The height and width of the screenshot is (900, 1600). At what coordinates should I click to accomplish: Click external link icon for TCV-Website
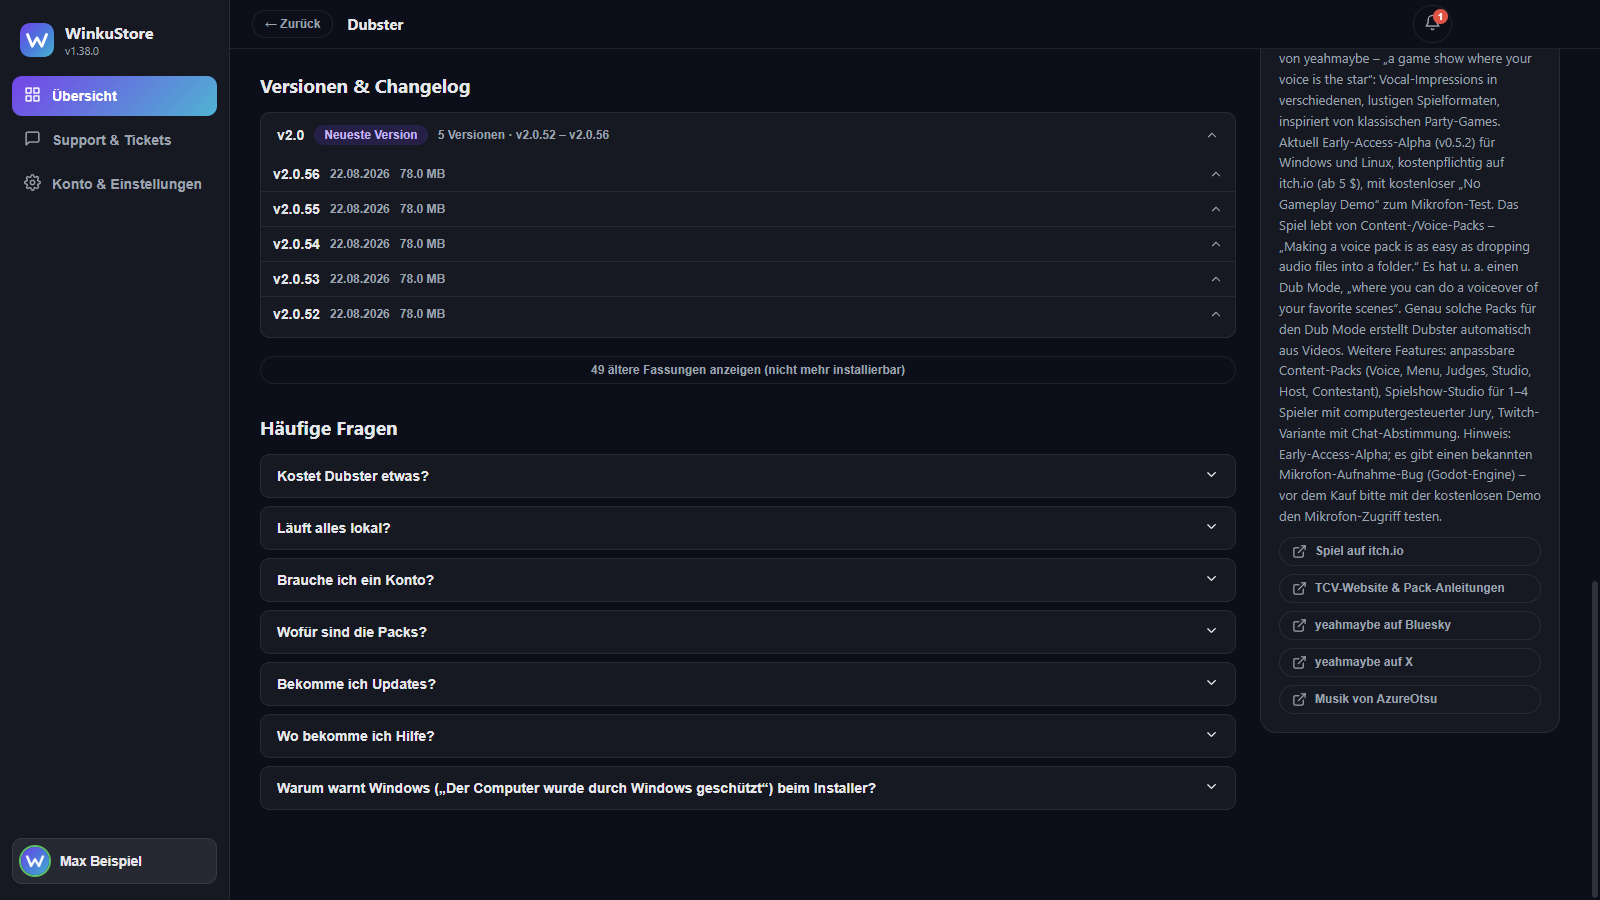[x=1299, y=588]
